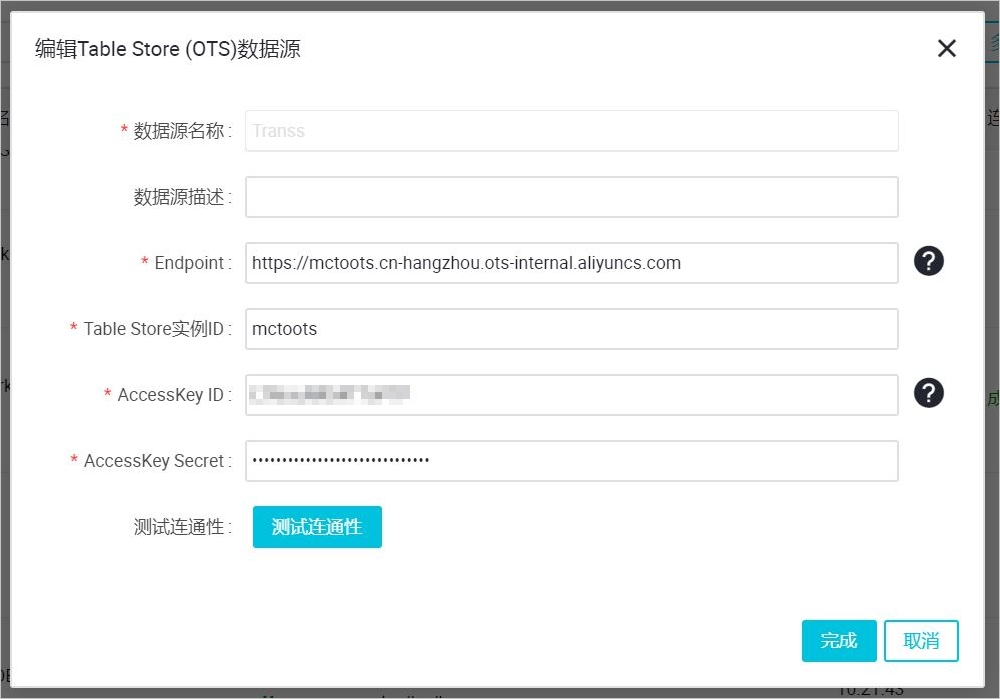Click the 取消 cancel button
Viewport: 1000px width, 699px height.
[x=921, y=640]
